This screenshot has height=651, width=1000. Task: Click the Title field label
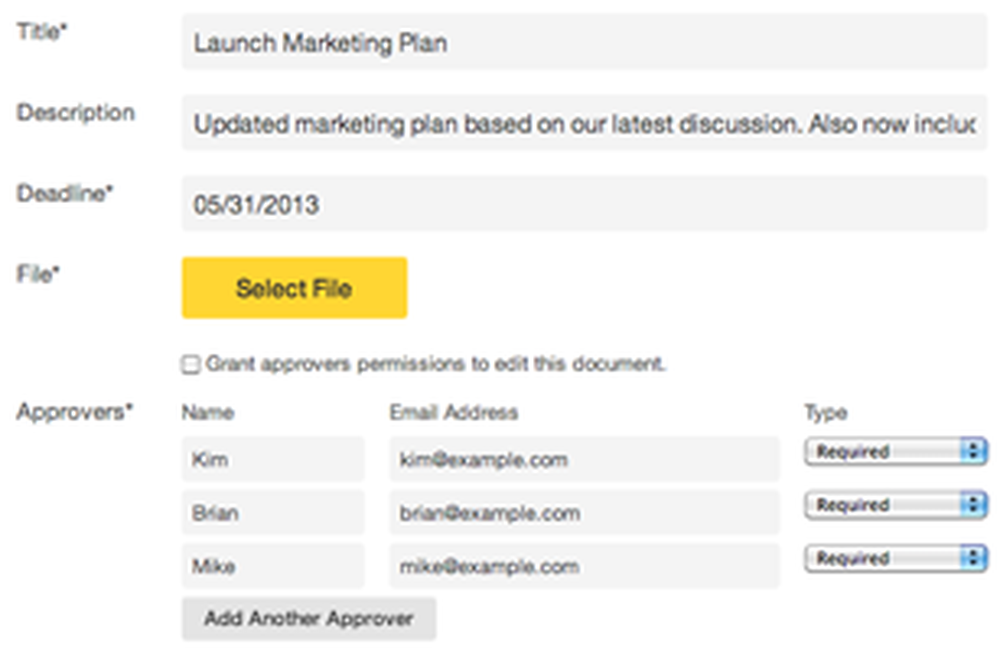click(42, 31)
